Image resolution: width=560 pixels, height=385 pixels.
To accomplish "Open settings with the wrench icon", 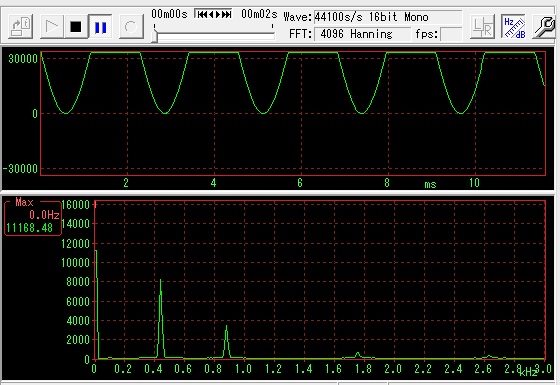I will point(544,26).
